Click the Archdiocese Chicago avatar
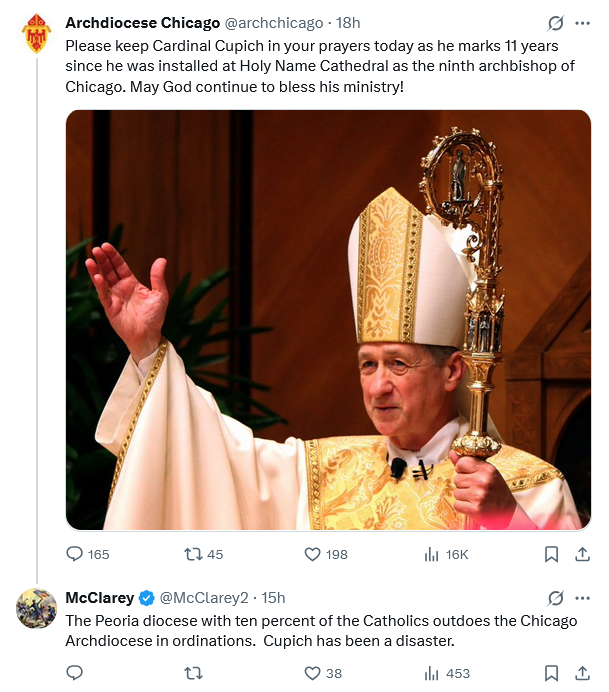The width and height of the screenshot is (609, 692). [x=37, y=34]
